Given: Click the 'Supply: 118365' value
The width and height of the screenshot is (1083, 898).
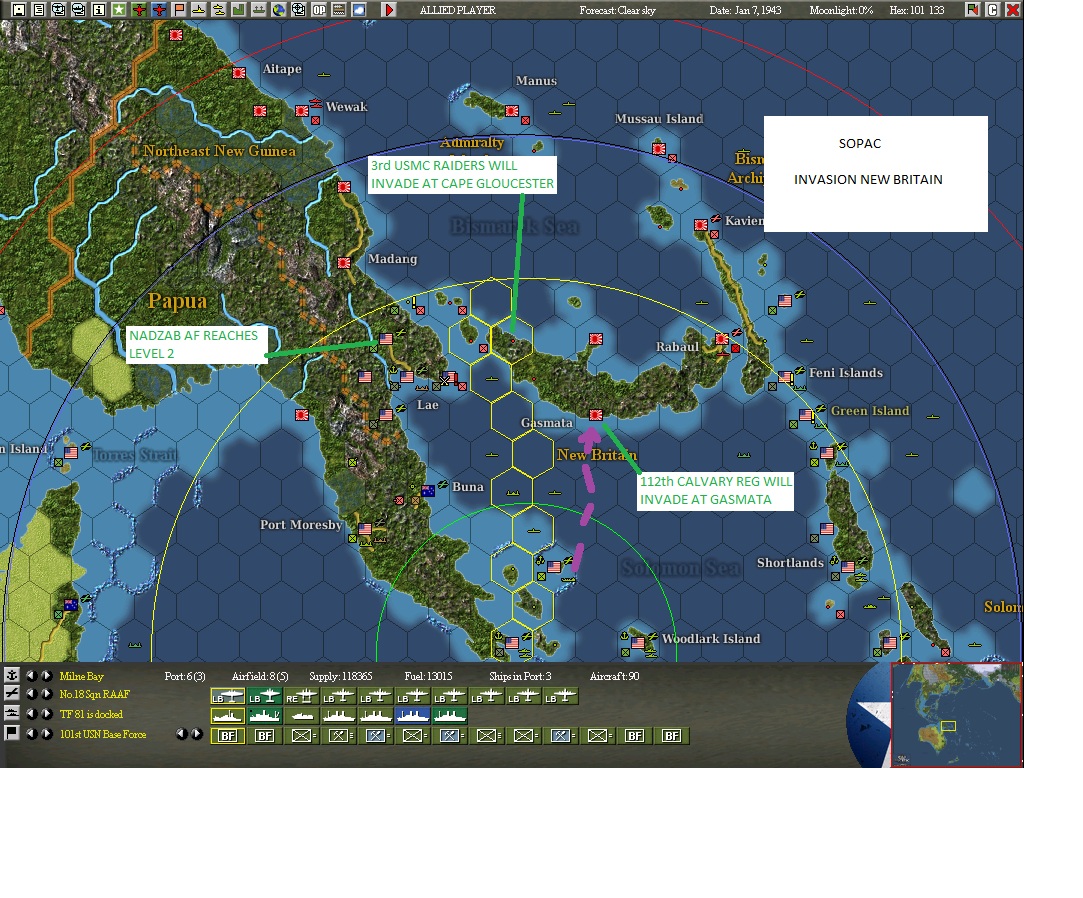Looking at the screenshot, I should [341, 676].
